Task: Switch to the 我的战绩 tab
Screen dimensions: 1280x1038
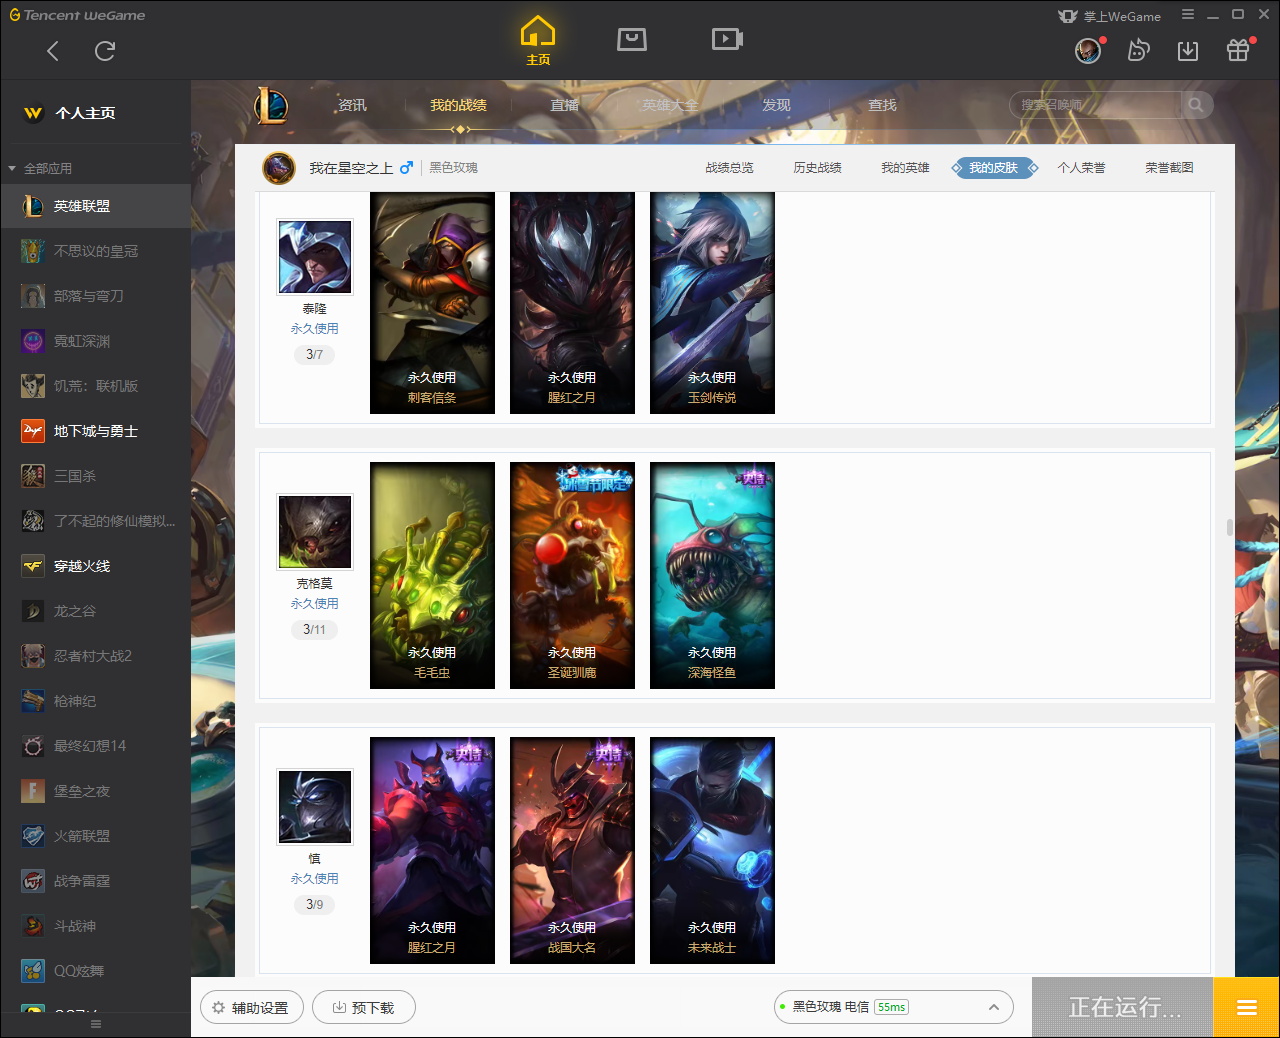Action: (x=458, y=105)
